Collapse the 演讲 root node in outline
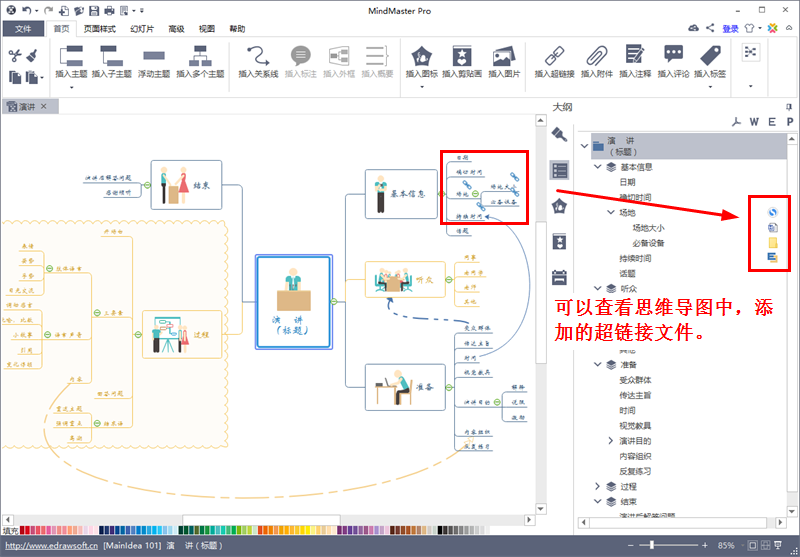Screen dimensions: 800x557 (x=584, y=146)
